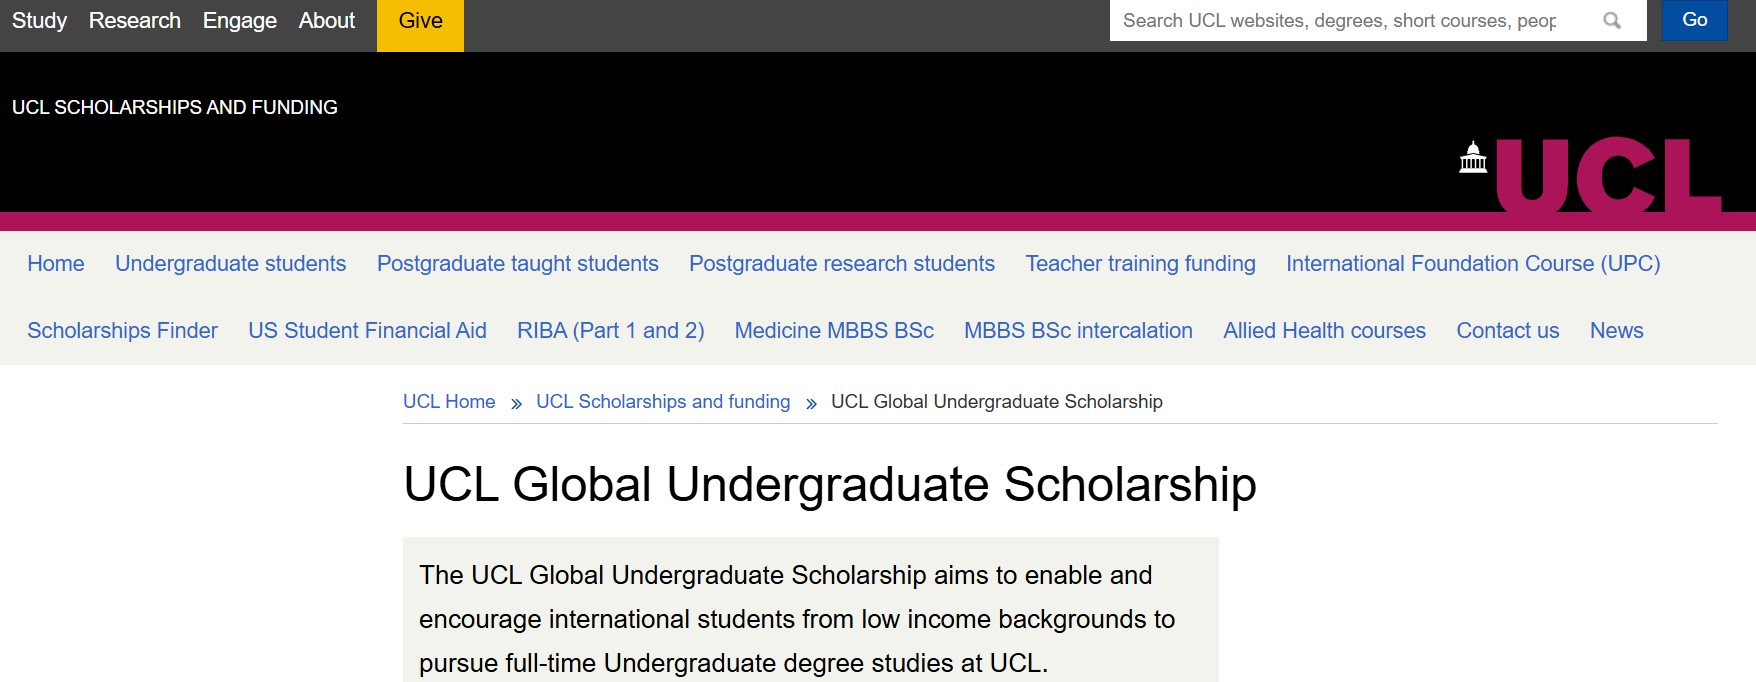The height and width of the screenshot is (682, 1756).
Task: Click UCL Scholarships and funding breadcrumb
Action: 663,402
